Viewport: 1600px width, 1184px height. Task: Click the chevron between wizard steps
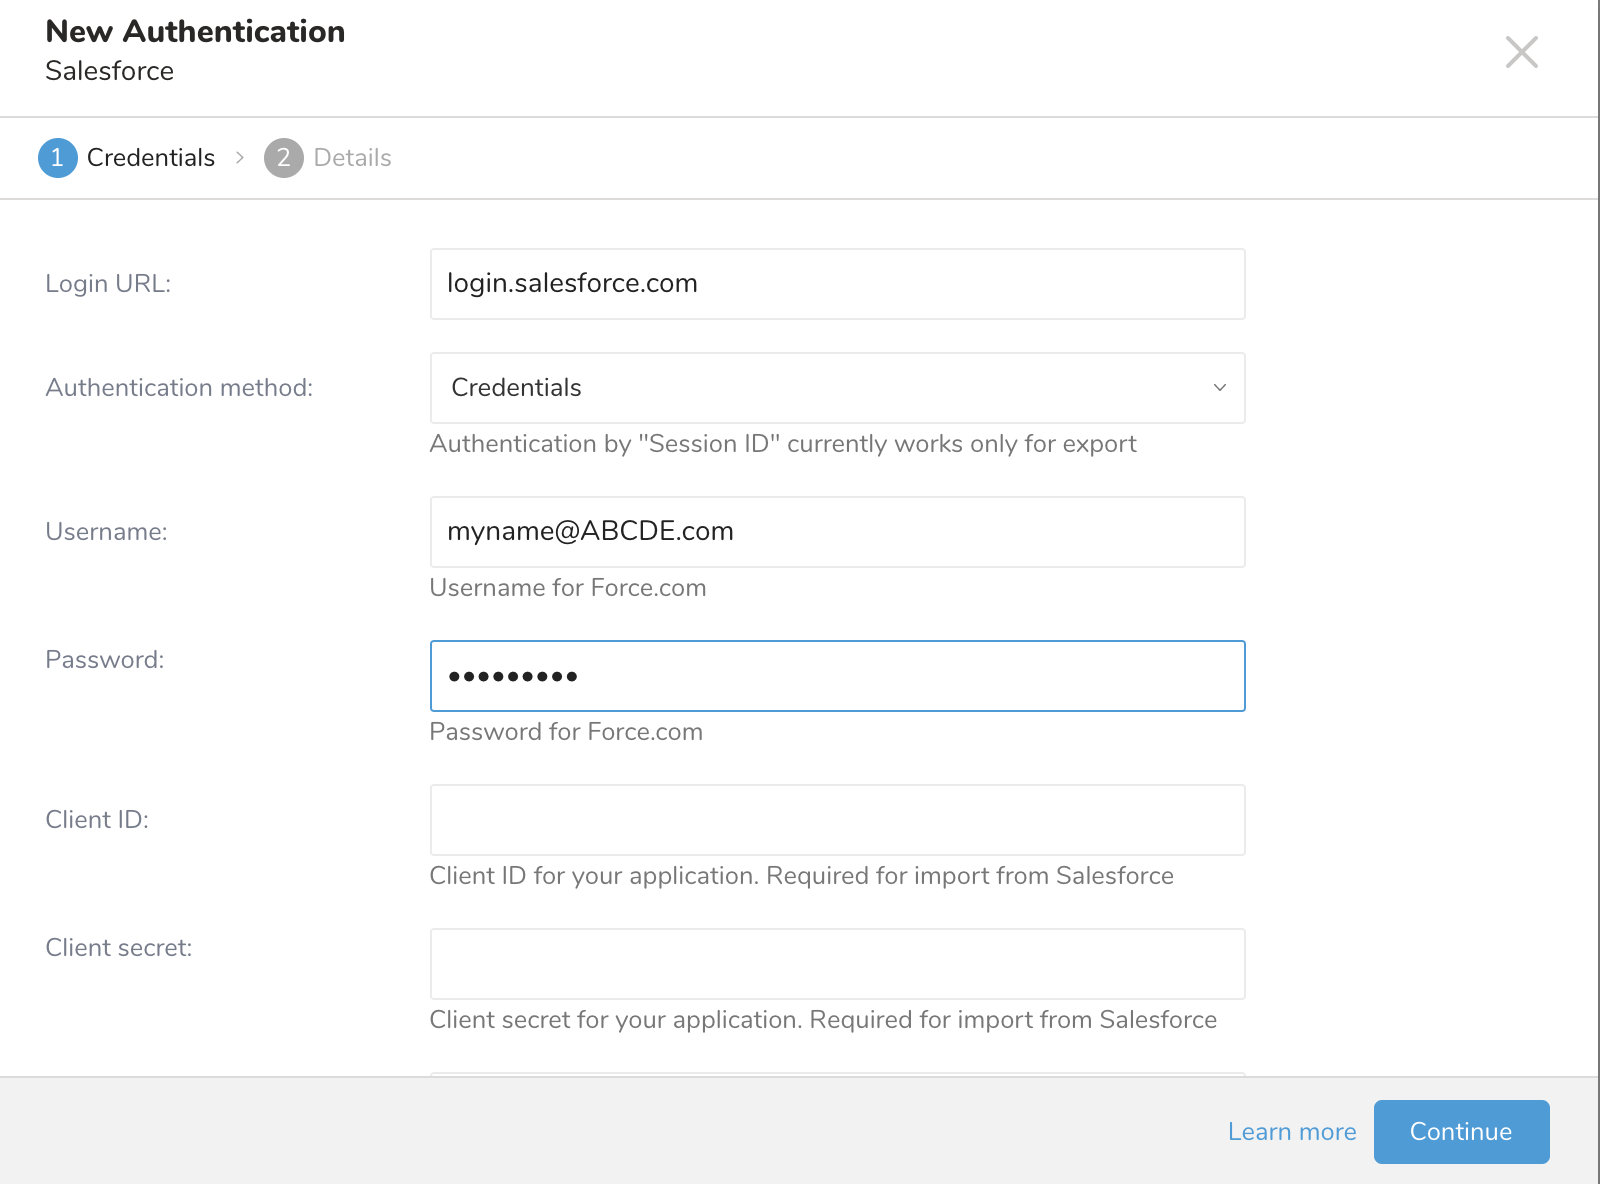tap(240, 158)
